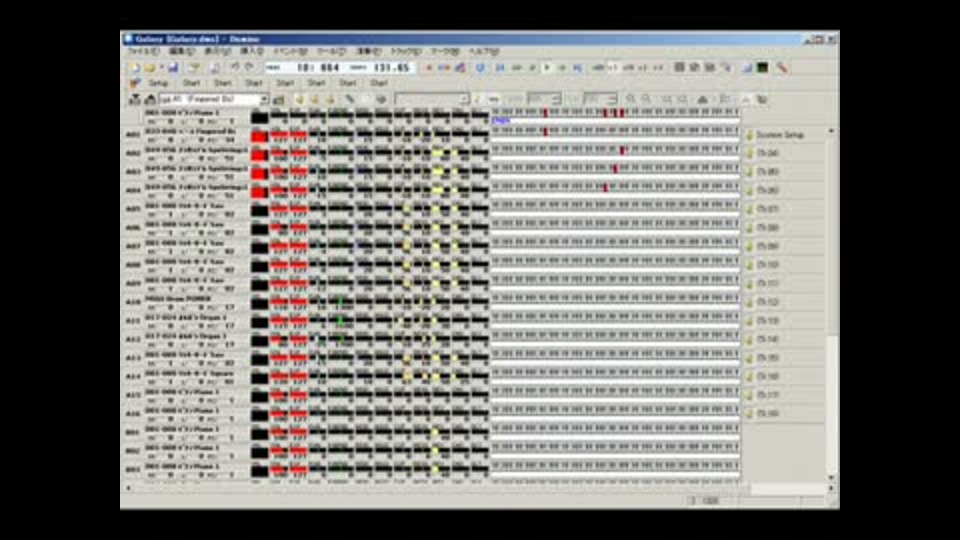The image size is (960, 540).
Task: Start playback with the Play button
Action: coord(547,68)
